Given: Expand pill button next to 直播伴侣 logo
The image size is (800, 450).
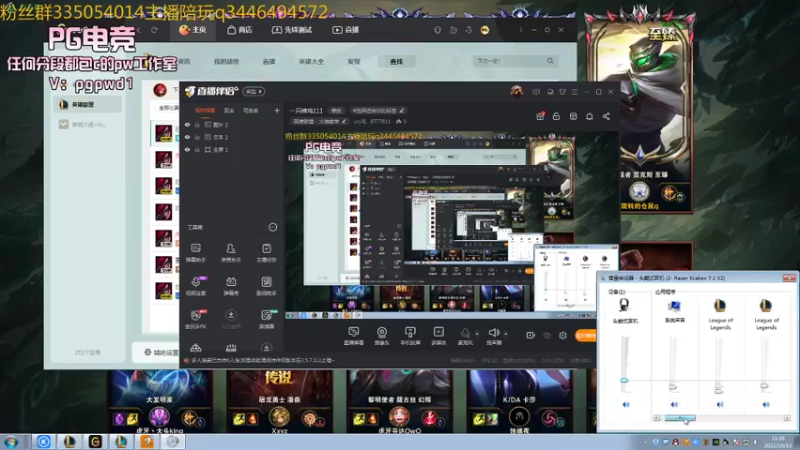Looking at the screenshot, I should 254,91.
